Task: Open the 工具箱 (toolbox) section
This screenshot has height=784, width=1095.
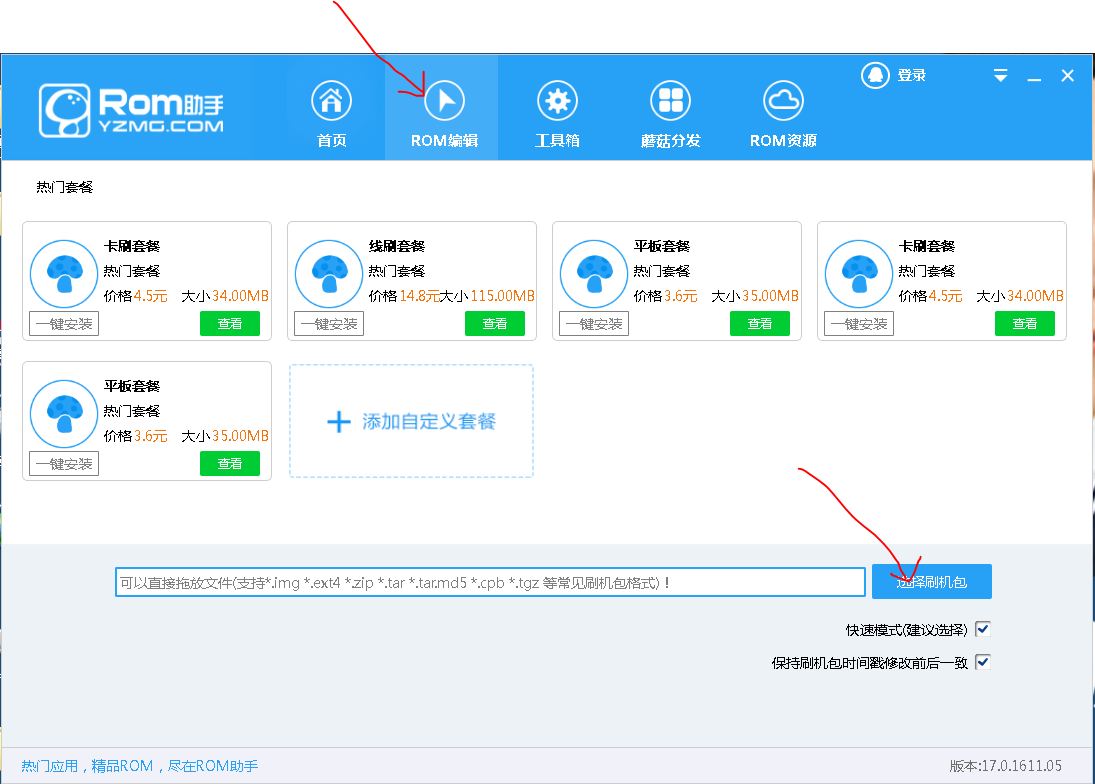Action: click(x=557, y=107)
